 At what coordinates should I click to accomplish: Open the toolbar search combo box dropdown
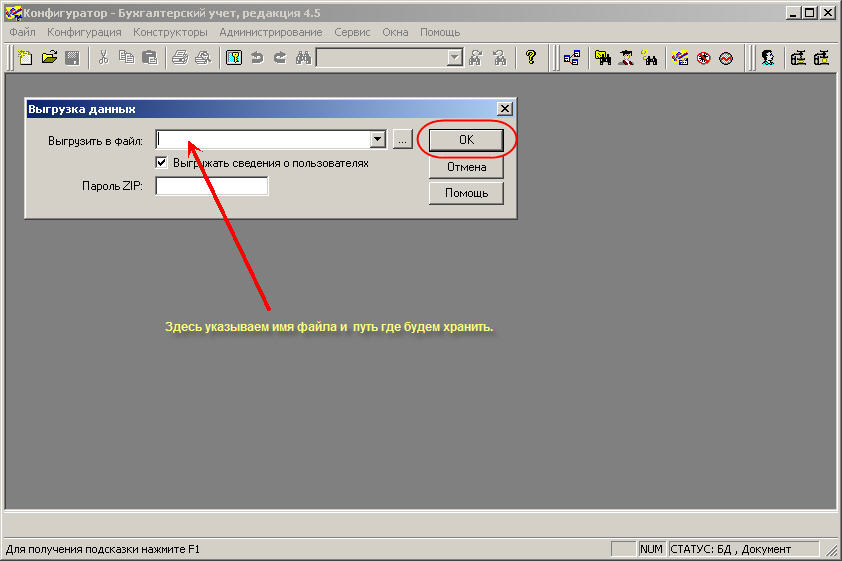point(455,57)
